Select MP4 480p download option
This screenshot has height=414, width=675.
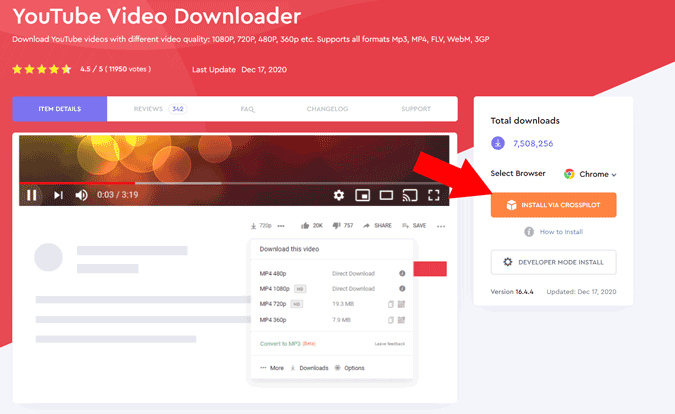273,273
